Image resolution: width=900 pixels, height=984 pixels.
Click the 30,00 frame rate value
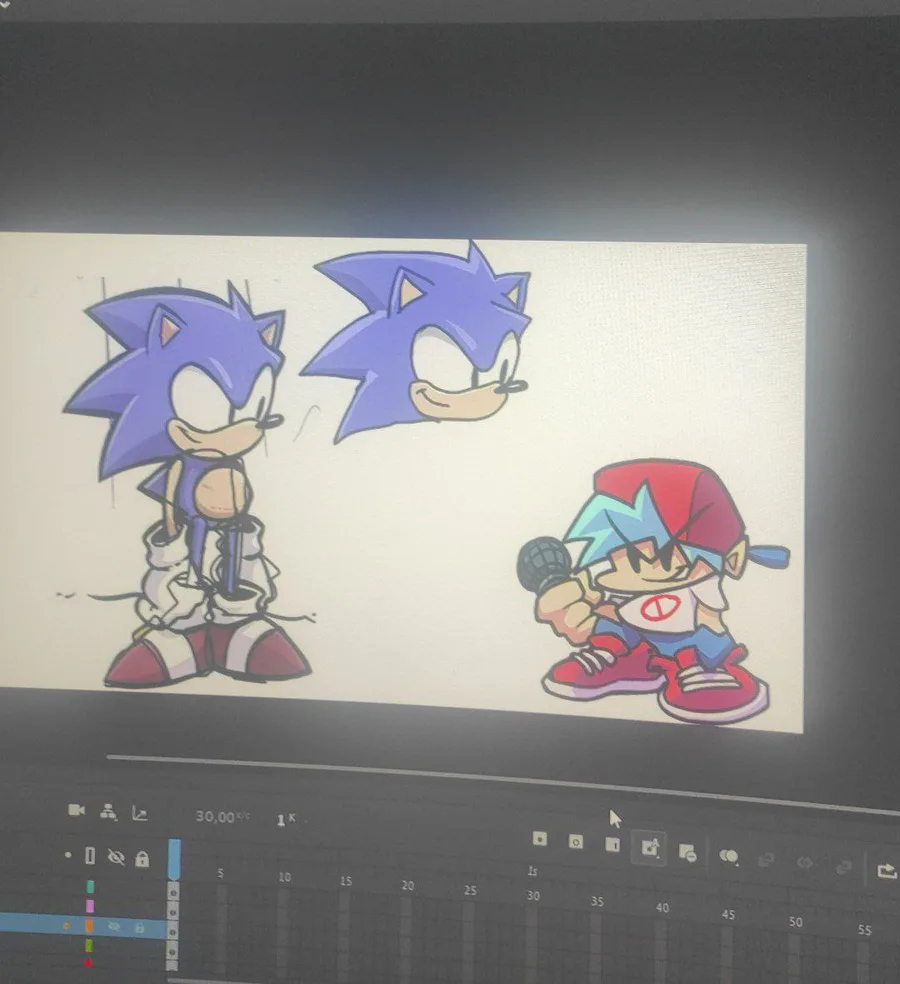[x=215, y=816]
